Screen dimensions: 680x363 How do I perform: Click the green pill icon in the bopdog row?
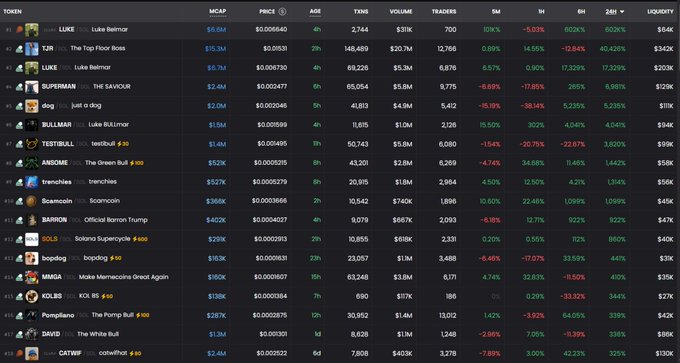[x=19, y=259]
